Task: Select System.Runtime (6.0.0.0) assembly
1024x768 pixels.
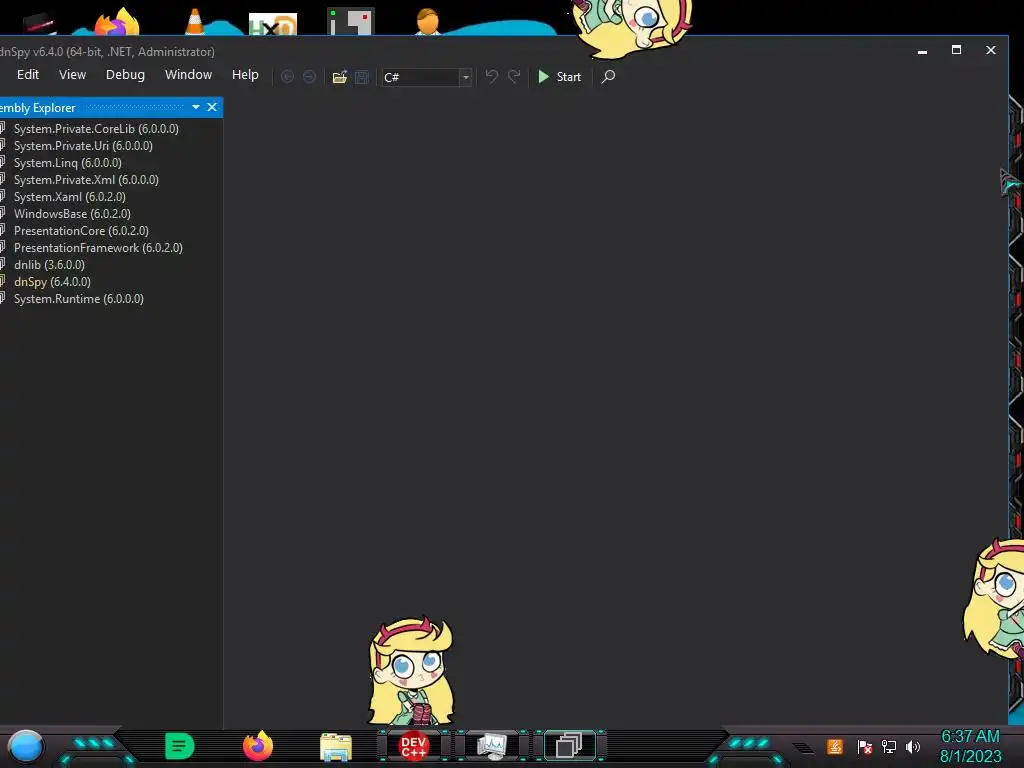Action: 78,298
